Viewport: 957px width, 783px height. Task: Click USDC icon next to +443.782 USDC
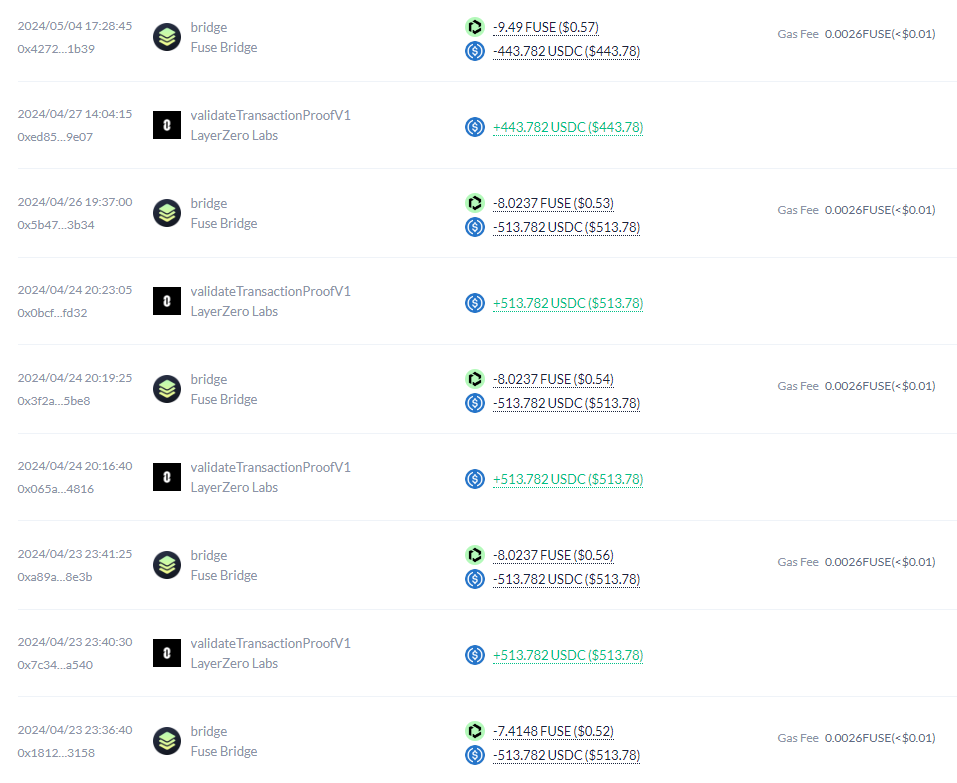[x=475, y=127]
